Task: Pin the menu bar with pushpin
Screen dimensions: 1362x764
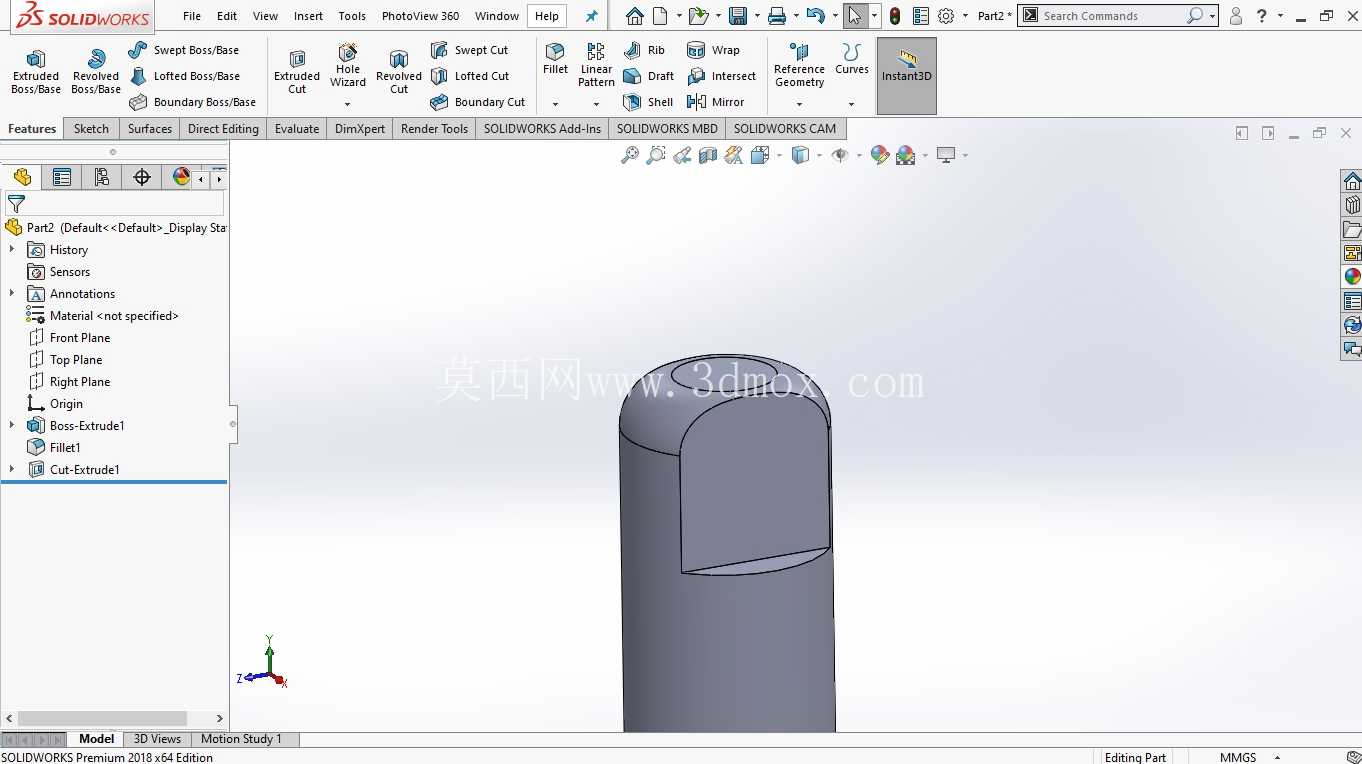Action: pyautogui.click(x=592, y=16)
